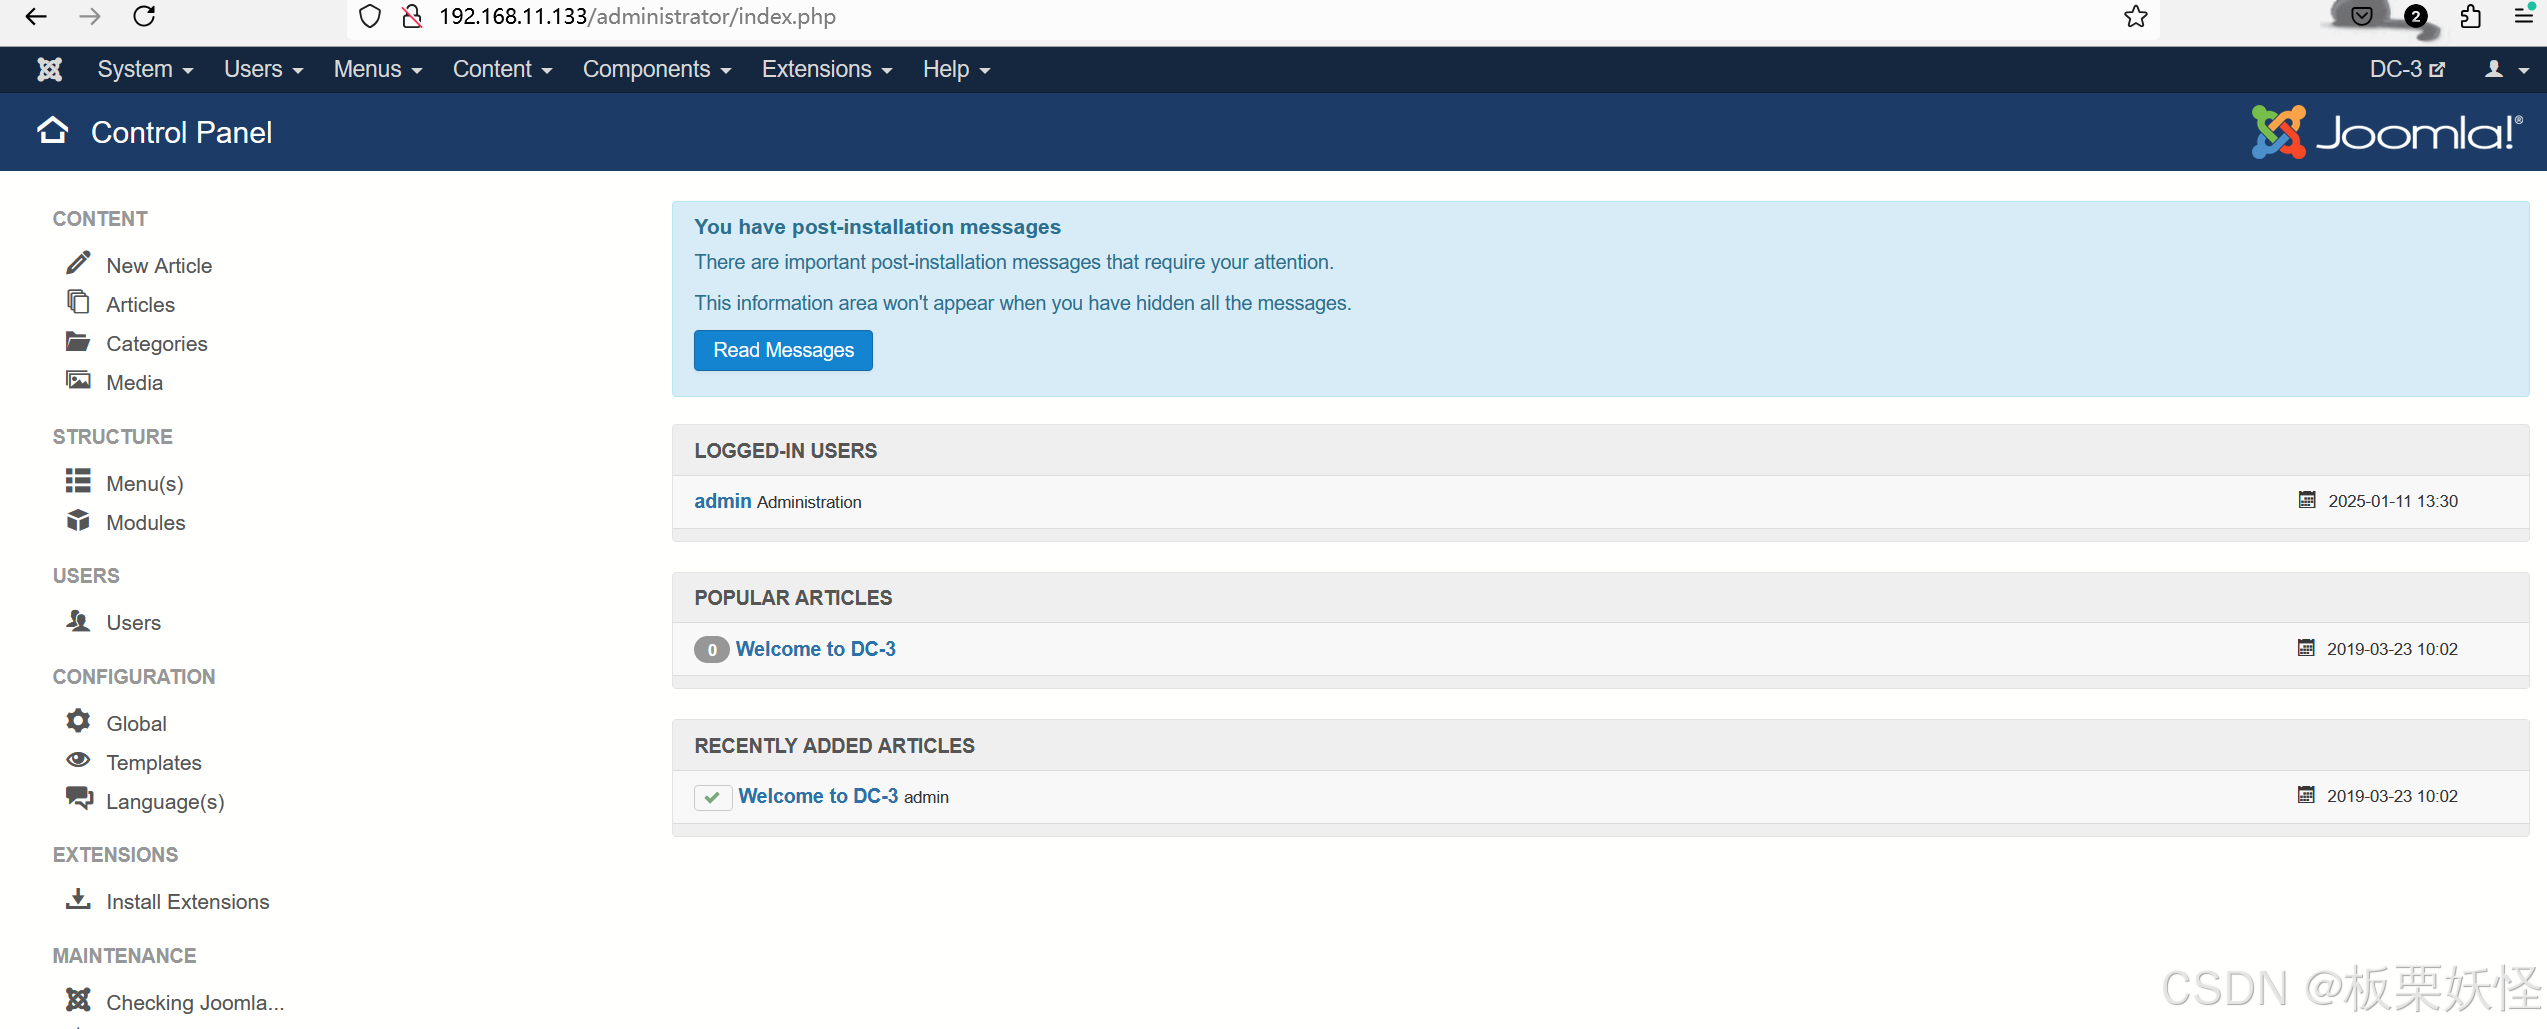The image size is (2547, 1029).
Task: Open Categories from the sidebar
Action: (x=157, y=344)
